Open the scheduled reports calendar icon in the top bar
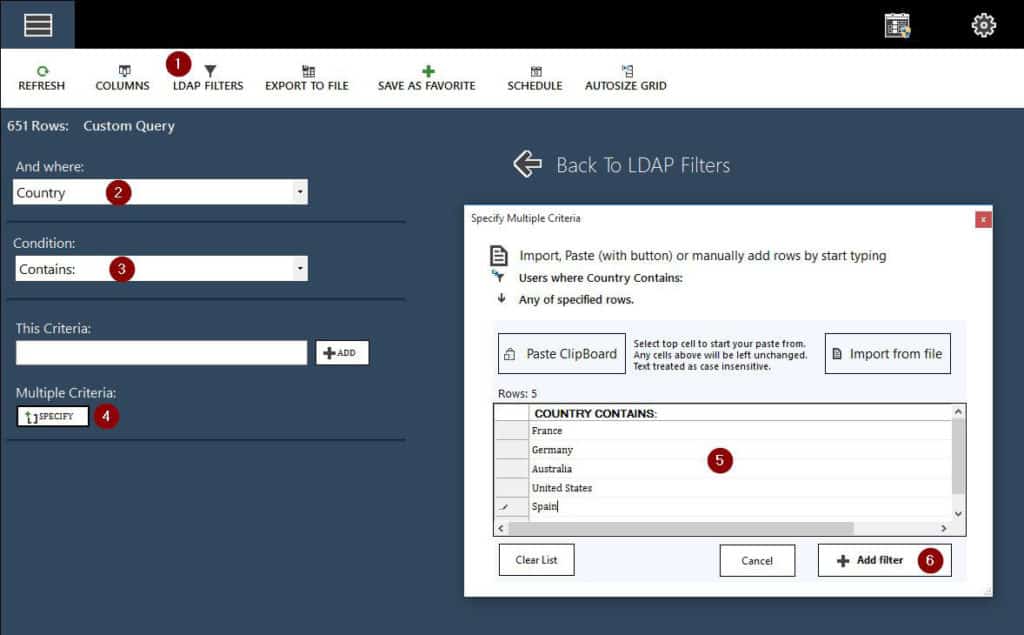The image size is (1024, 635). click(x=897, y=25)
